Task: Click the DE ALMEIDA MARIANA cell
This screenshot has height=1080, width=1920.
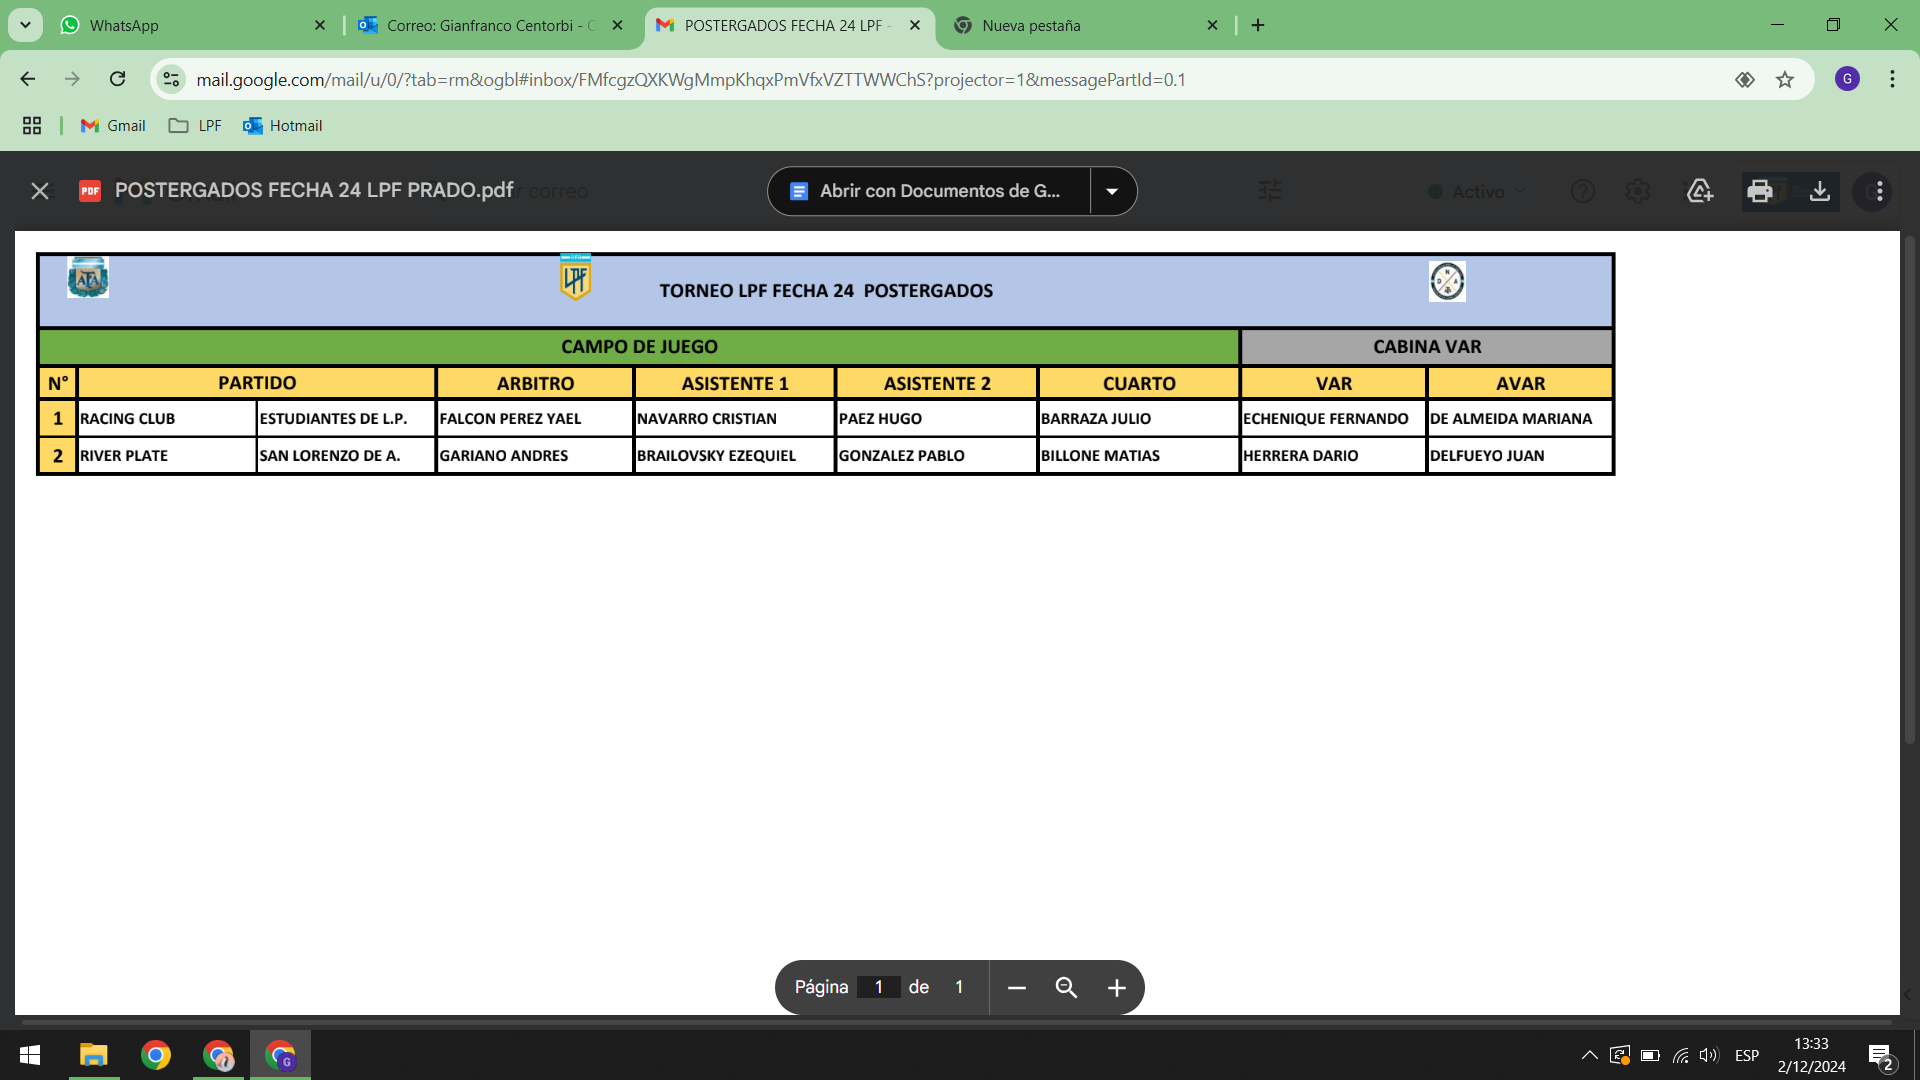Action: [1520, 418]
